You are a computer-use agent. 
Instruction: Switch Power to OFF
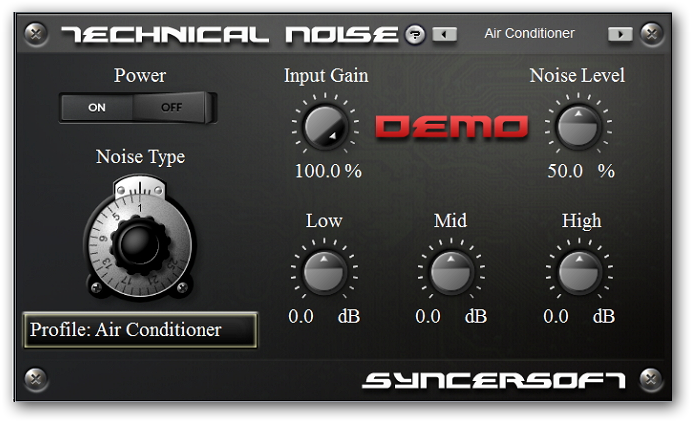(x=171, y=107)
